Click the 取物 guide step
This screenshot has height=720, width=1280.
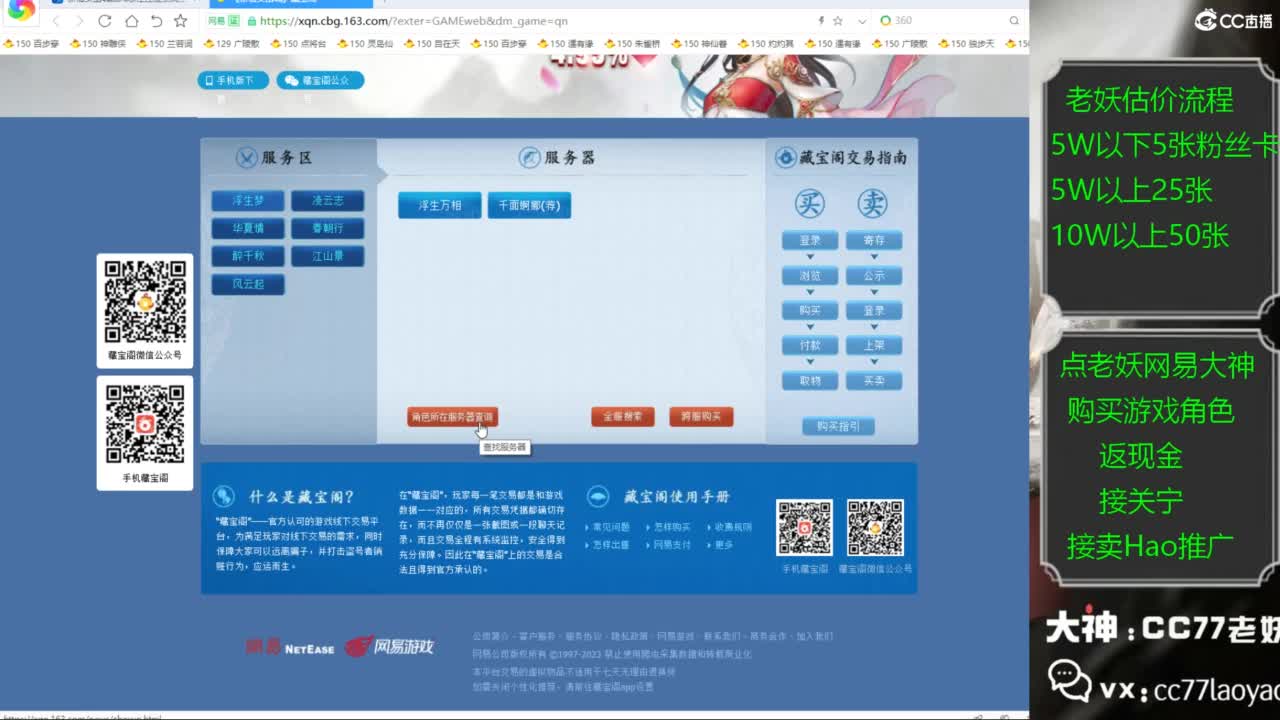coord(810,381)
